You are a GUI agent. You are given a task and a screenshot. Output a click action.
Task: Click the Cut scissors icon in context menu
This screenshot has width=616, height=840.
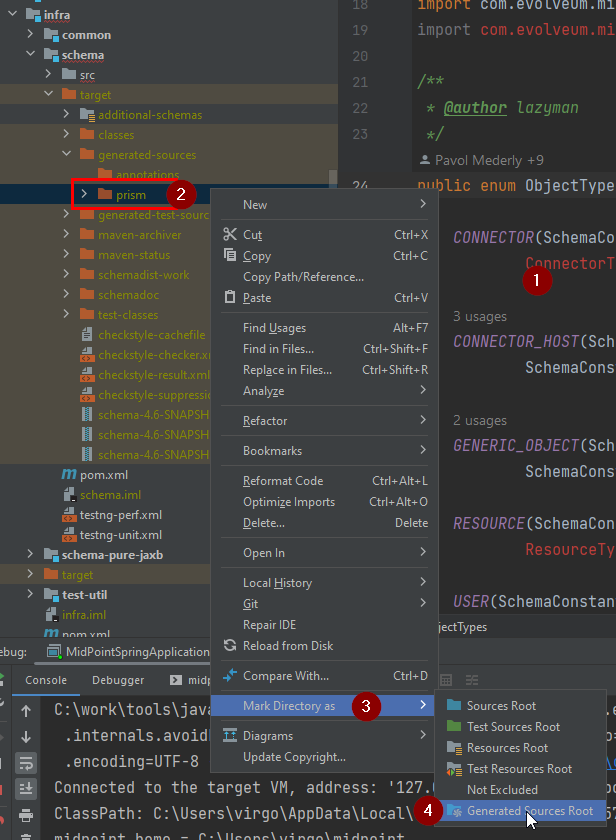pos(229,235)
